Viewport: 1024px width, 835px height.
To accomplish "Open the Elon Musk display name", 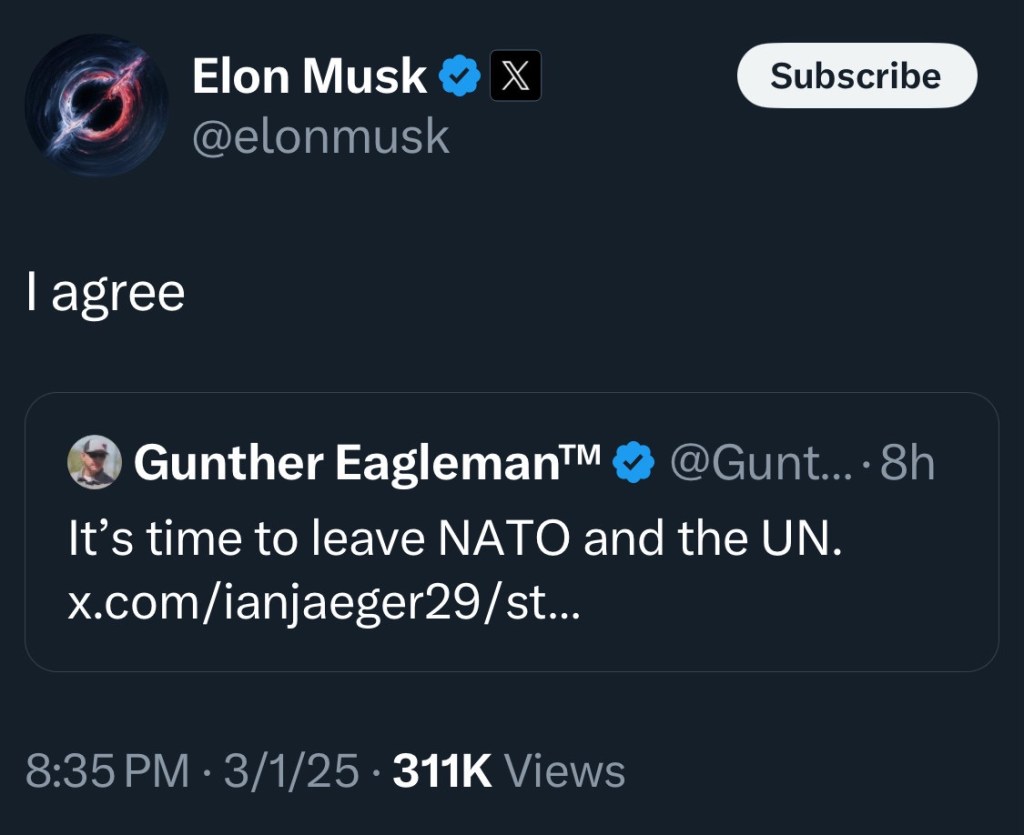I will click(309, 77).
